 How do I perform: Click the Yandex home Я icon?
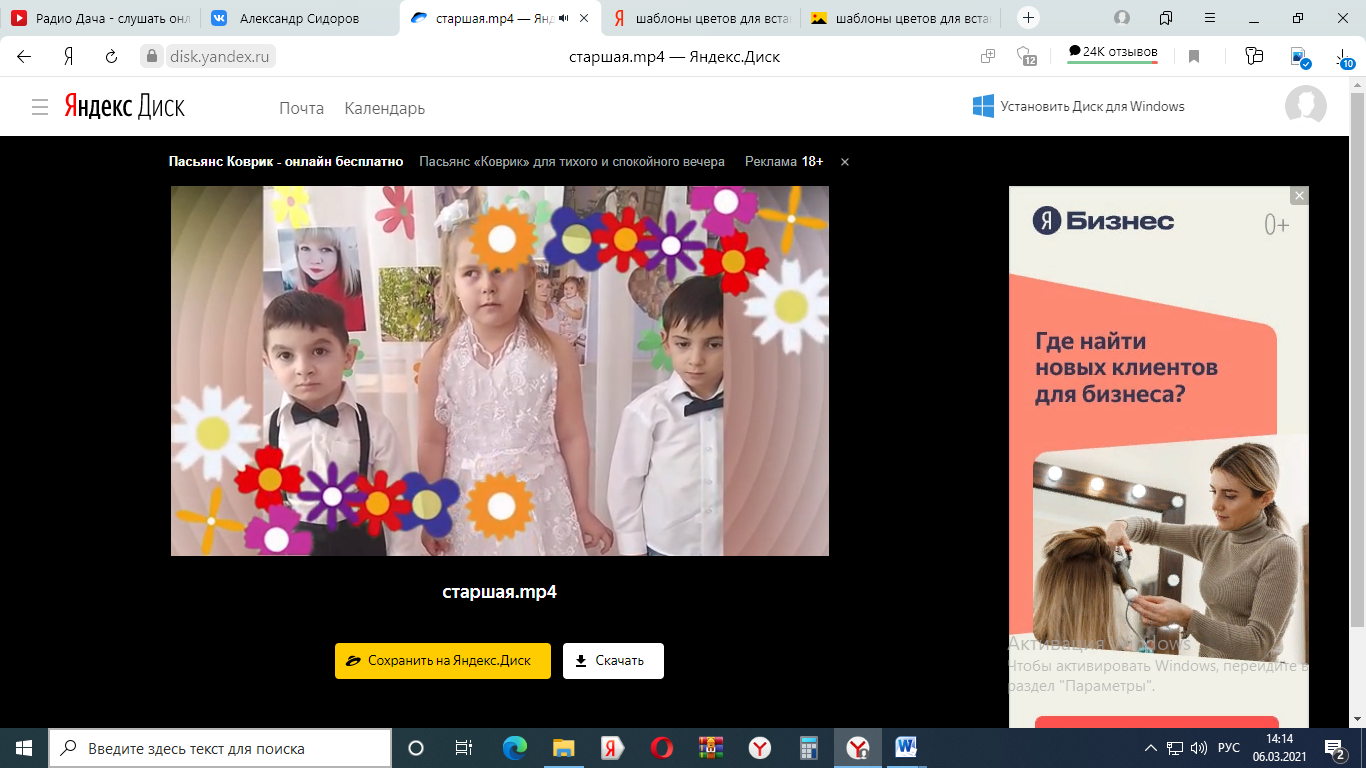tap(68, 57)
